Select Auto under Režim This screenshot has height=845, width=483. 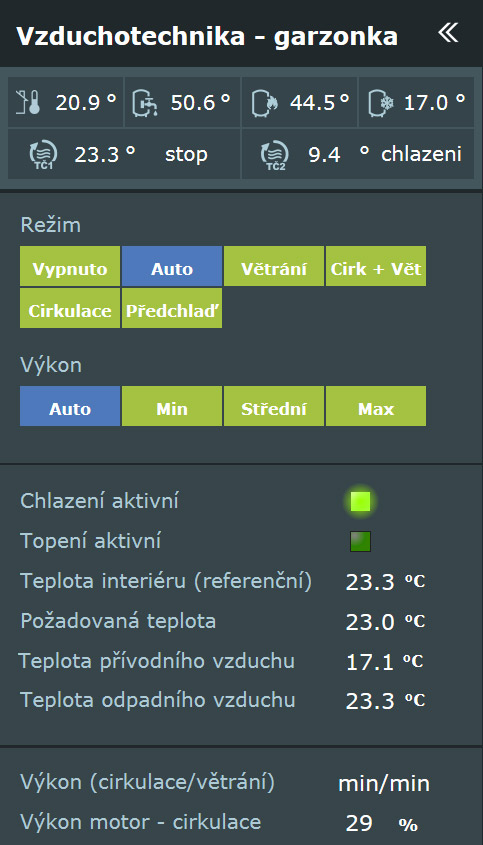coord(172,266)
